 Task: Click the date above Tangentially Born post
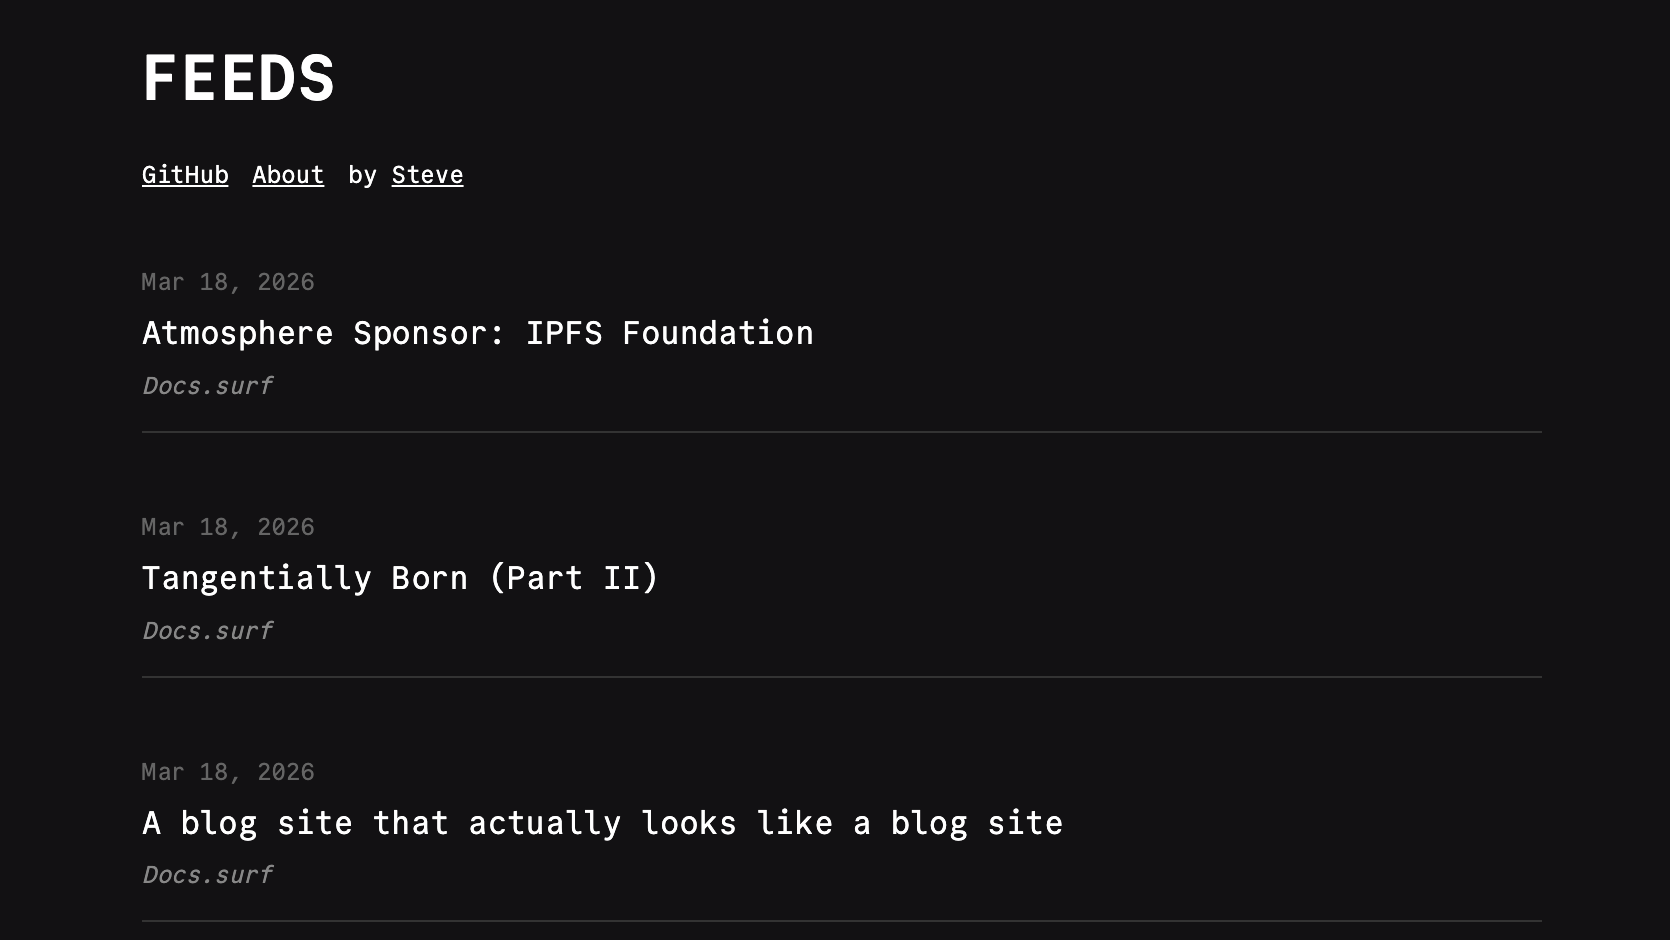point(228,527)
